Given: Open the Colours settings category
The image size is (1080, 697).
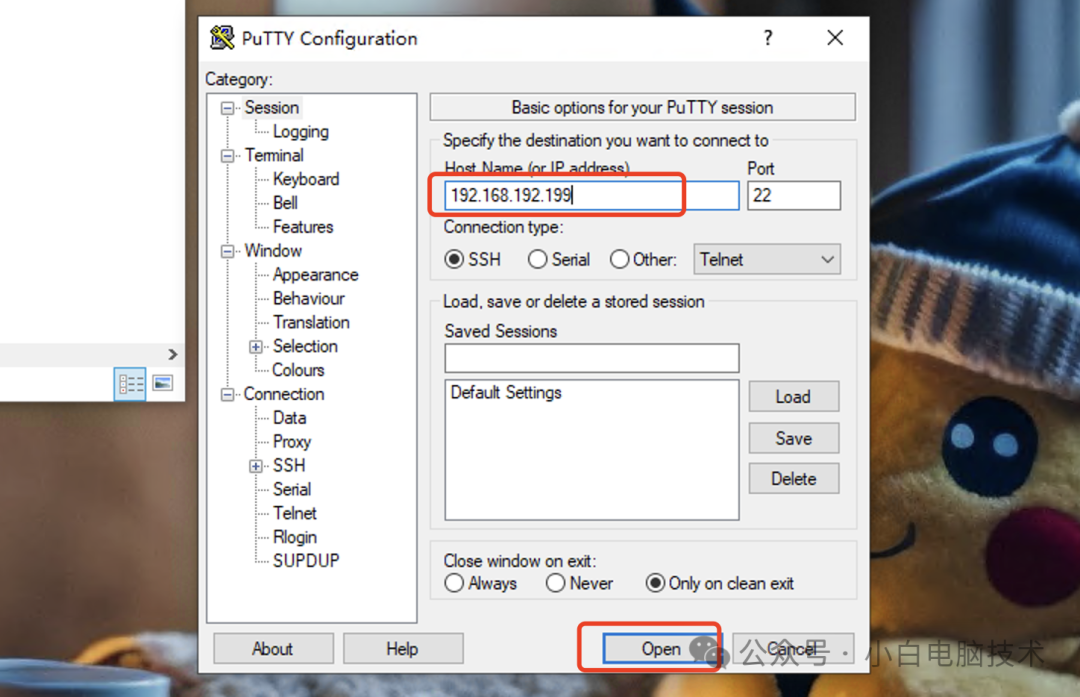Looking at the screenshot, I should pos(298,370).
